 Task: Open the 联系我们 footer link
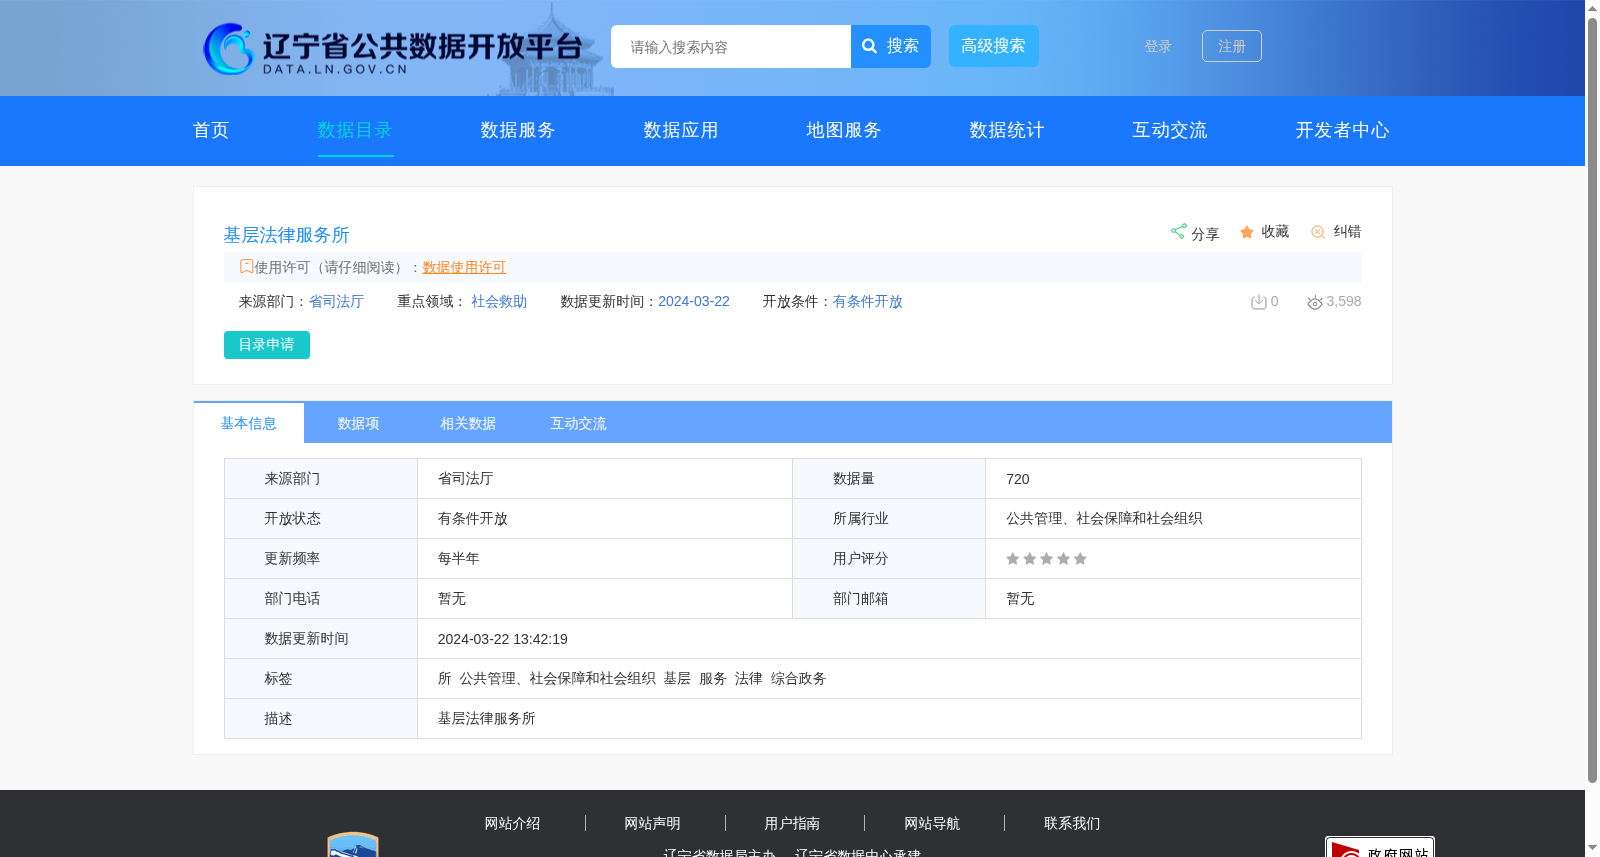[x=1072, y=823]
